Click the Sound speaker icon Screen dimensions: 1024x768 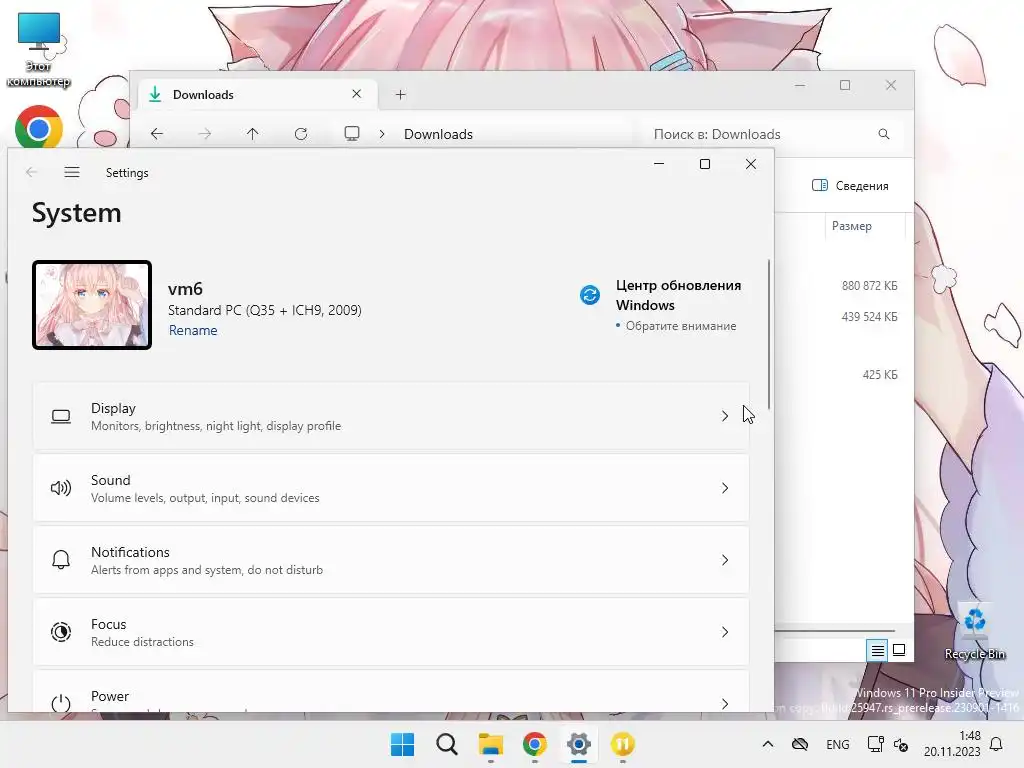[x=61, y=488]
